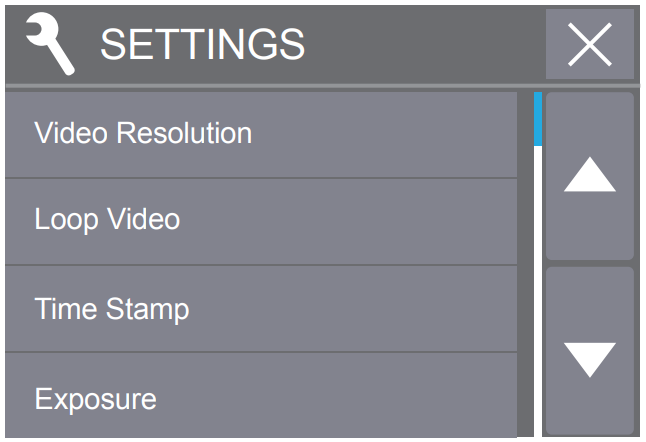The height and width of the screenshot is (442, 646).
Task: Move the list down using the inverted triangle
Action: point(590,360)
